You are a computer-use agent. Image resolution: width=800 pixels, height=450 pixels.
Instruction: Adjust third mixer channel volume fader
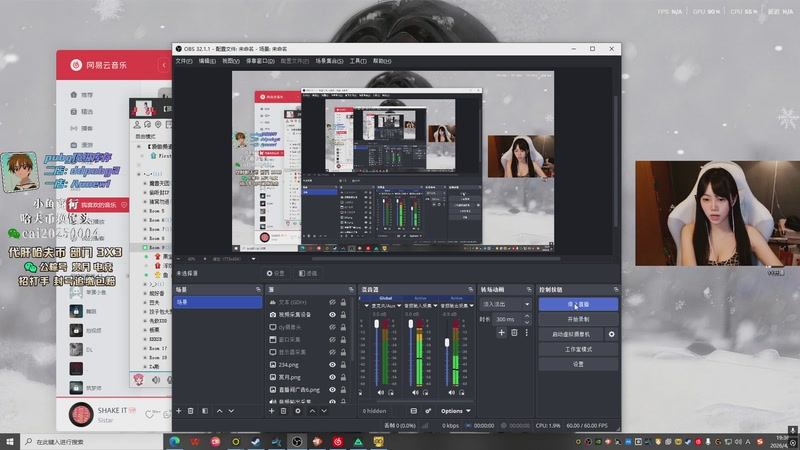coord(447,343)
